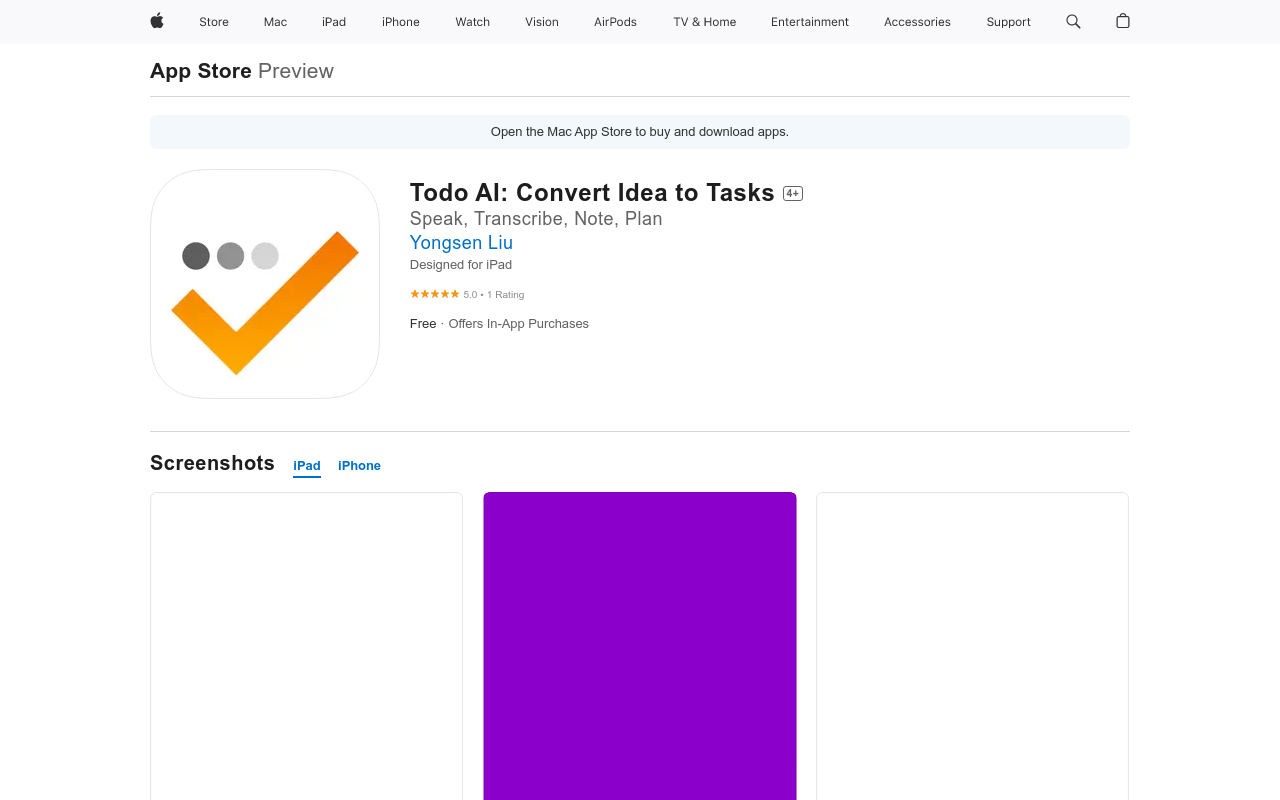Open the Vision menu

[542, 22]
